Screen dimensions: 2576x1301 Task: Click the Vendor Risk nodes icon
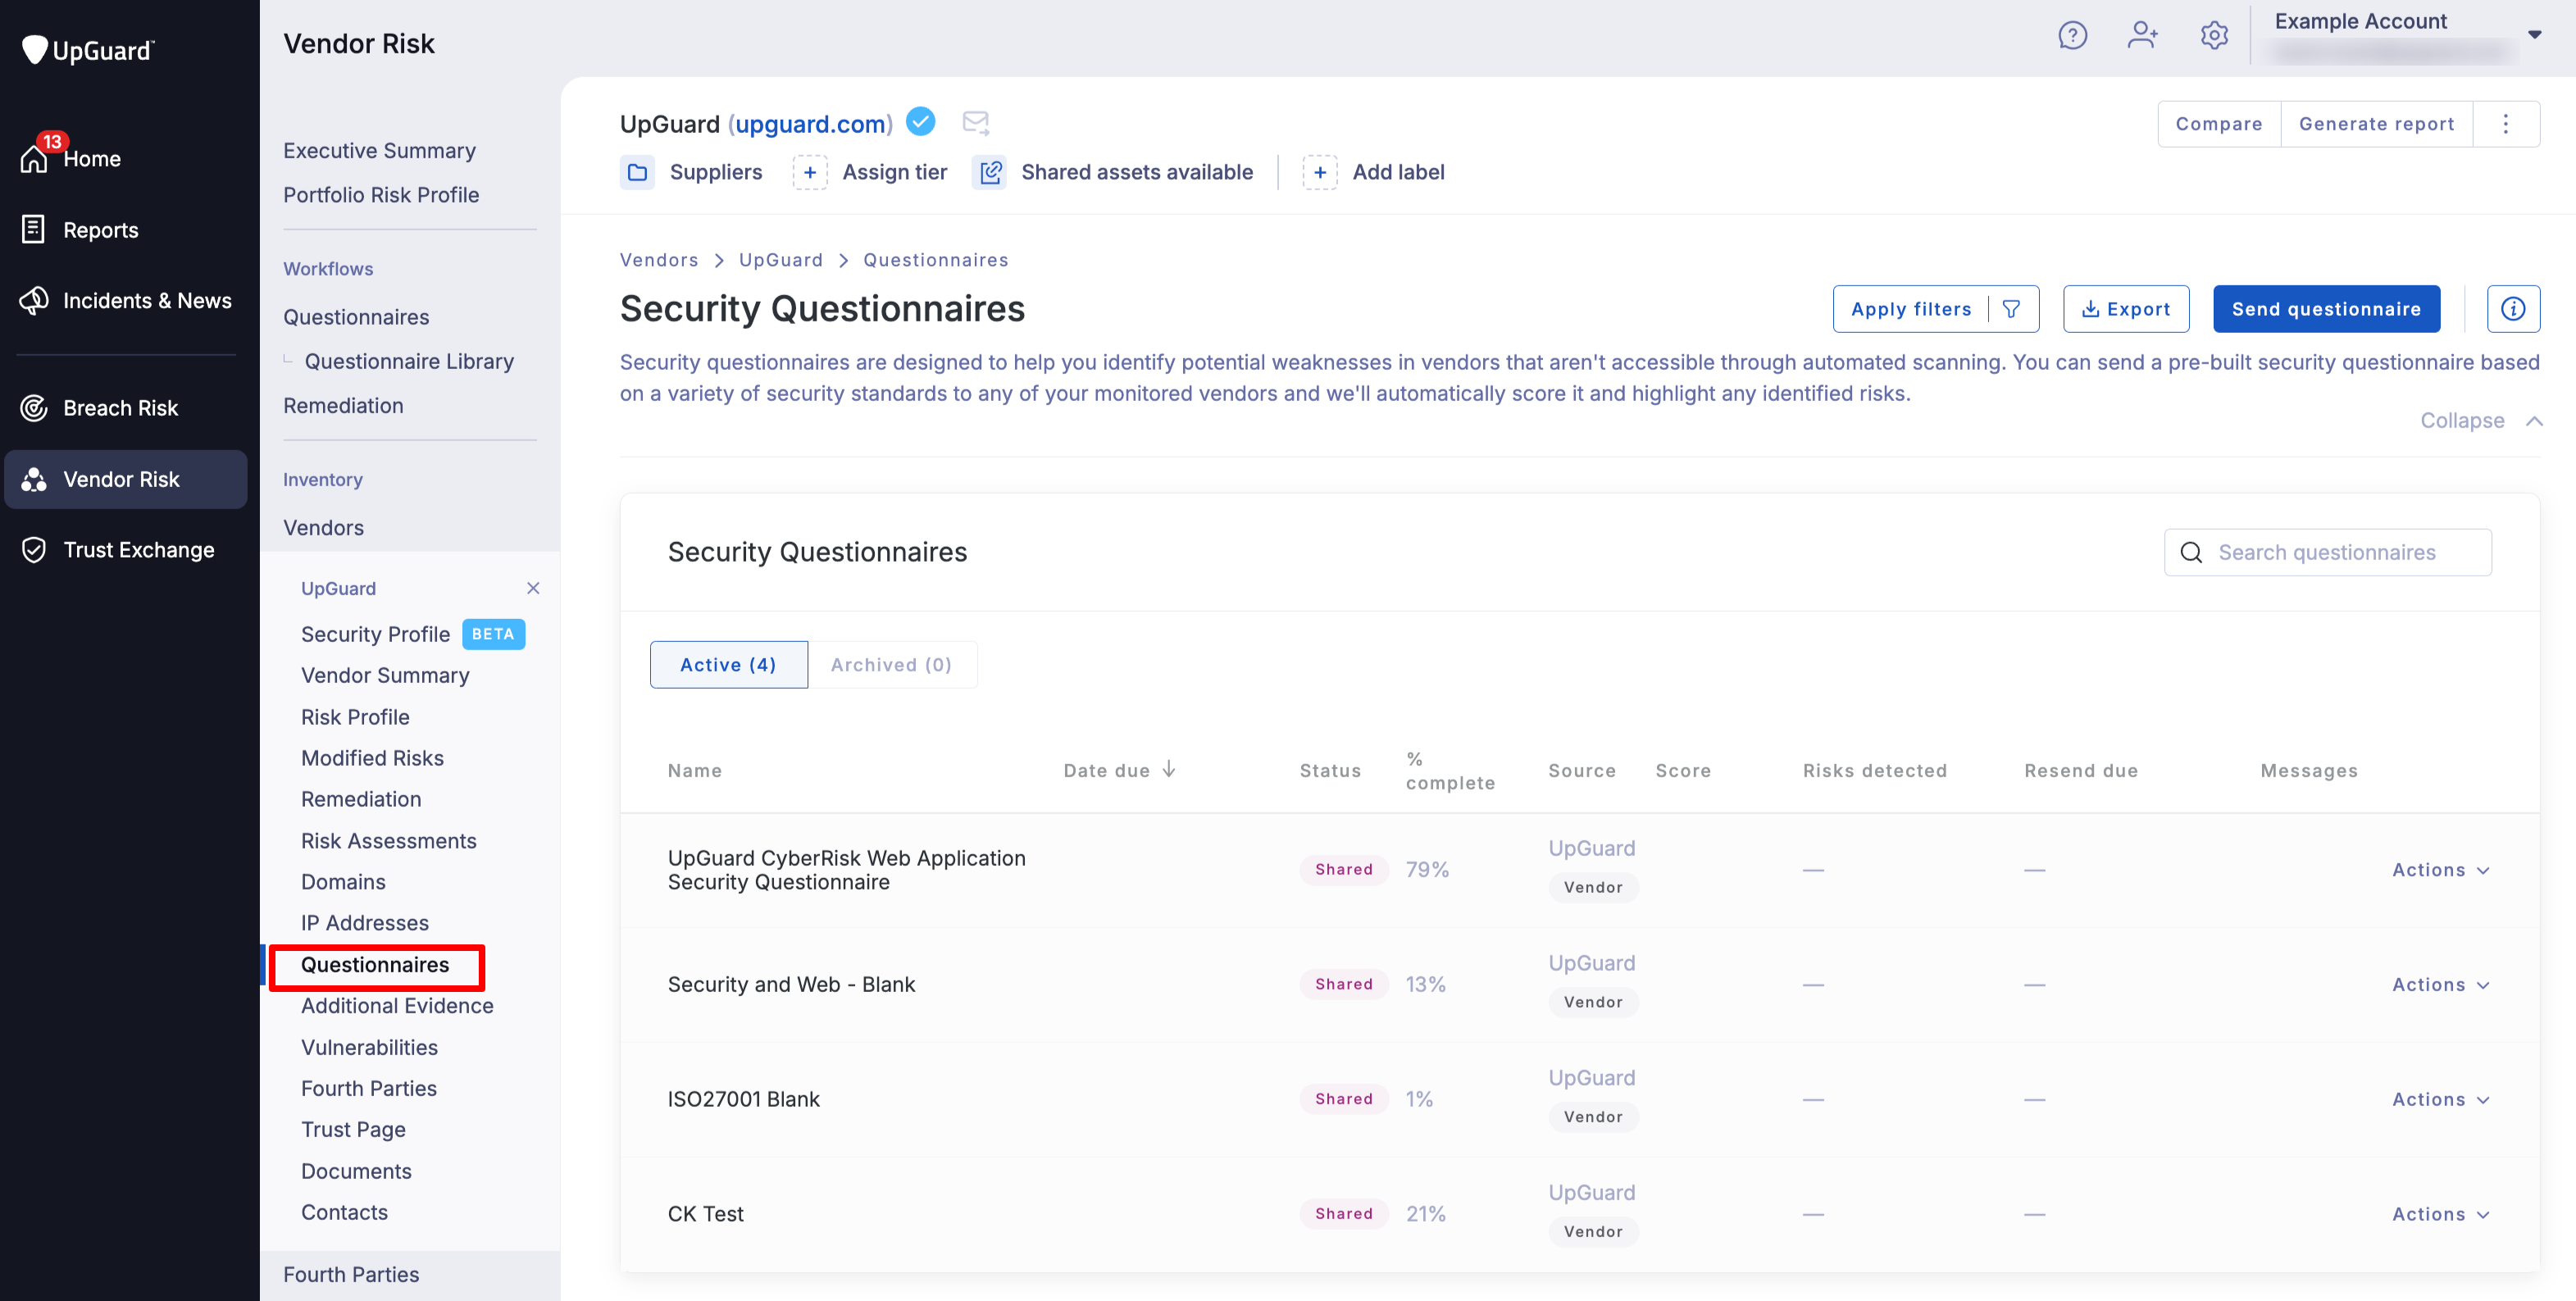34,479
